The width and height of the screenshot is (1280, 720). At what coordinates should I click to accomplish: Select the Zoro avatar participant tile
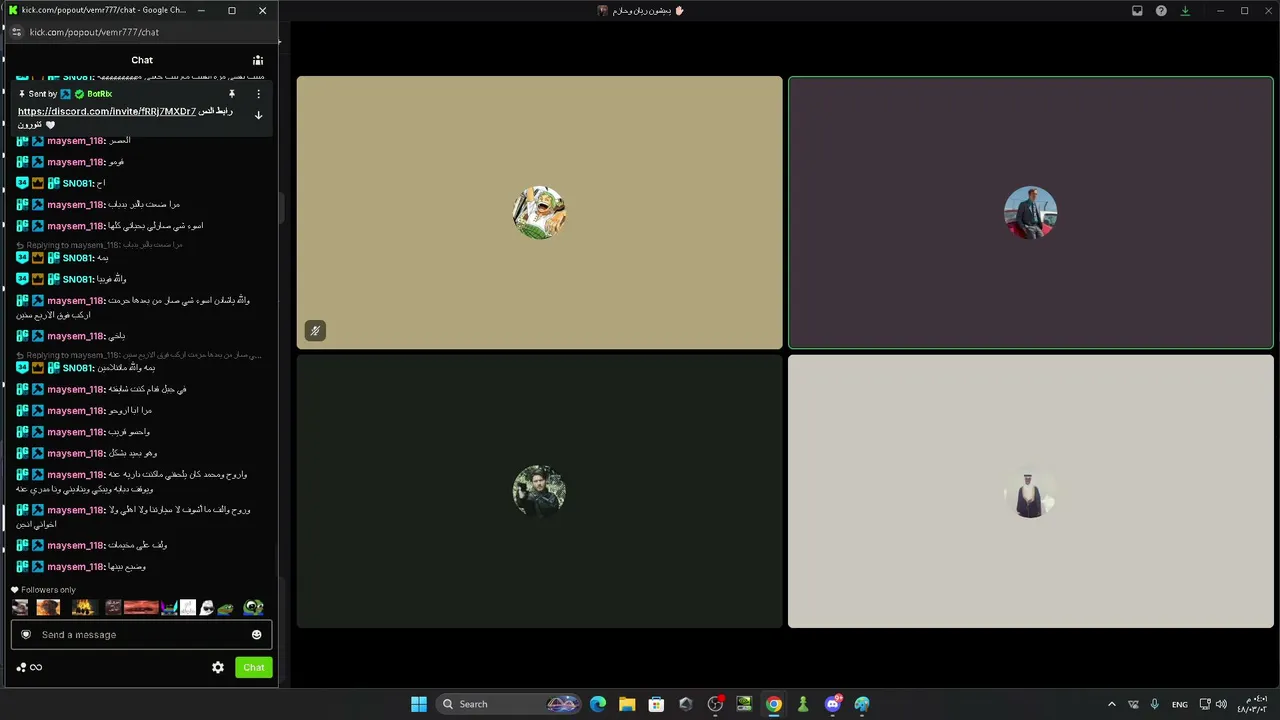click(x=540, y=212)
